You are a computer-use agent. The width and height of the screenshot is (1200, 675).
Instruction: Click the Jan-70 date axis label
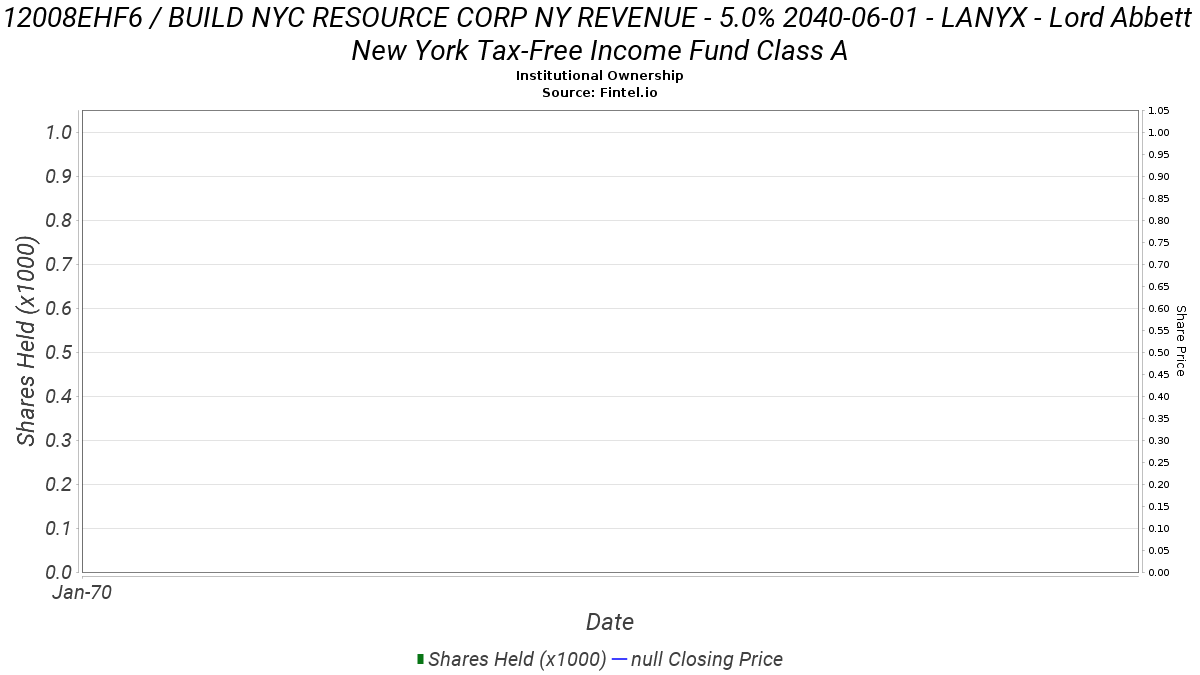(82, 592)
